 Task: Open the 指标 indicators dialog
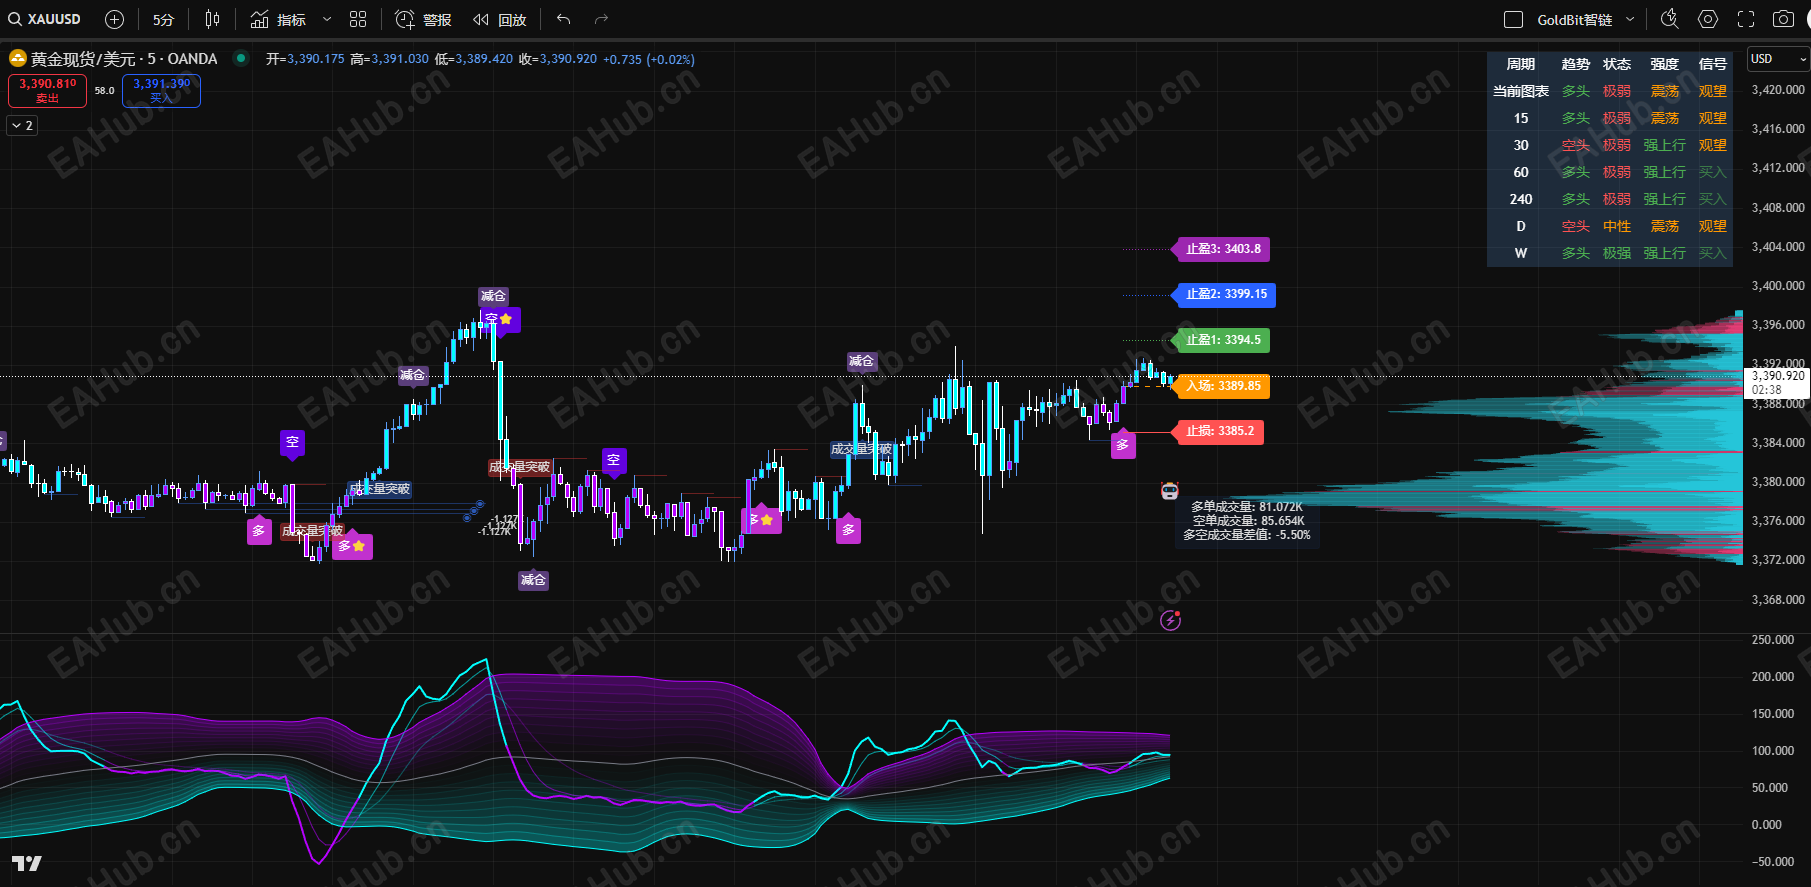pyautogui.click(x=278, y=19)
